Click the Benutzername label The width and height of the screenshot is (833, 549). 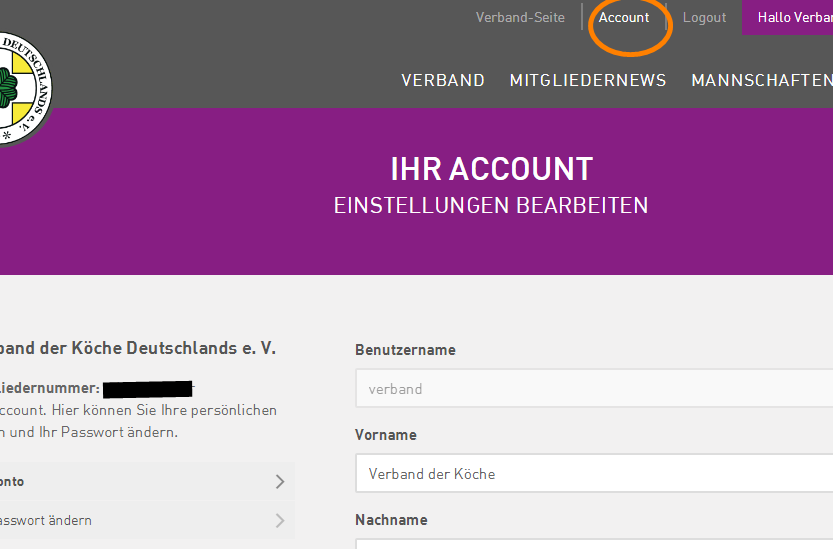point(405,350)
